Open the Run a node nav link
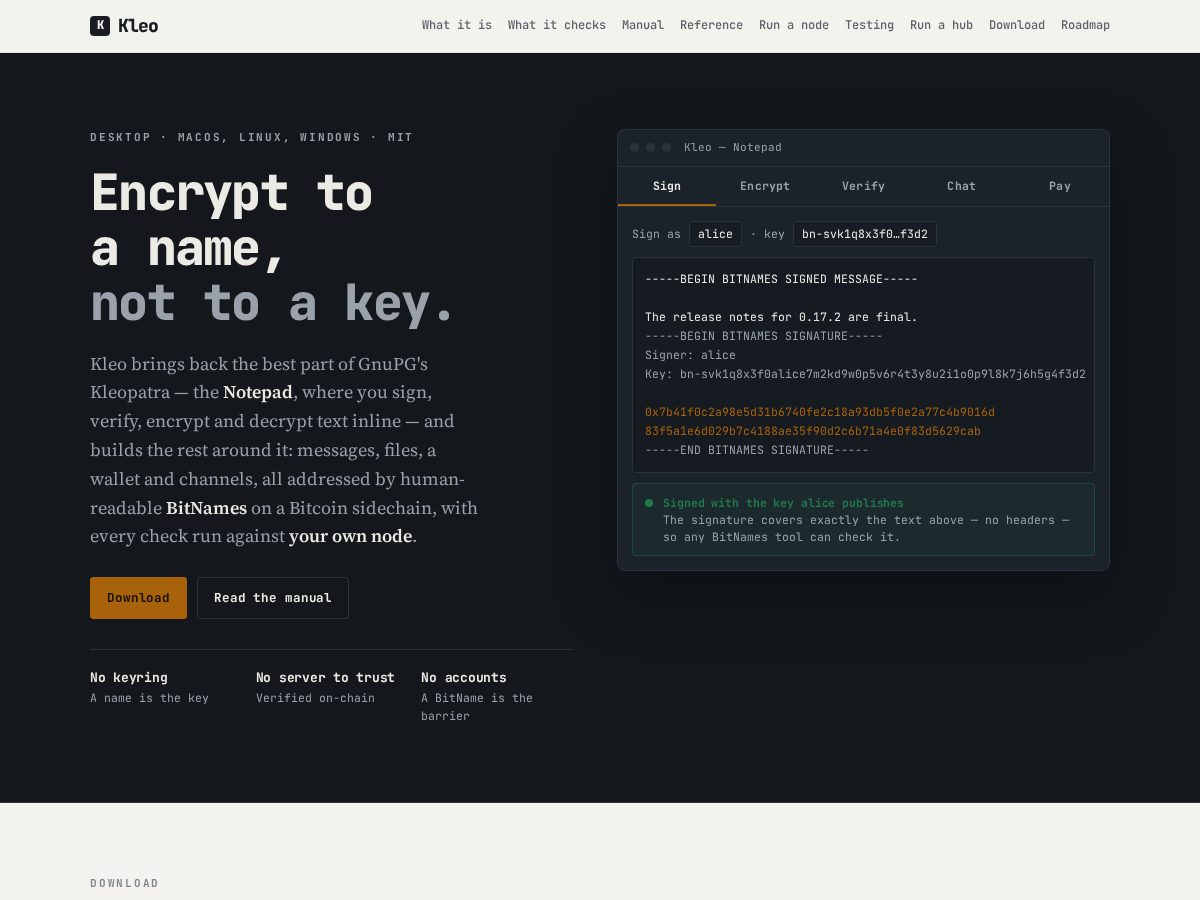 point(794,25)
